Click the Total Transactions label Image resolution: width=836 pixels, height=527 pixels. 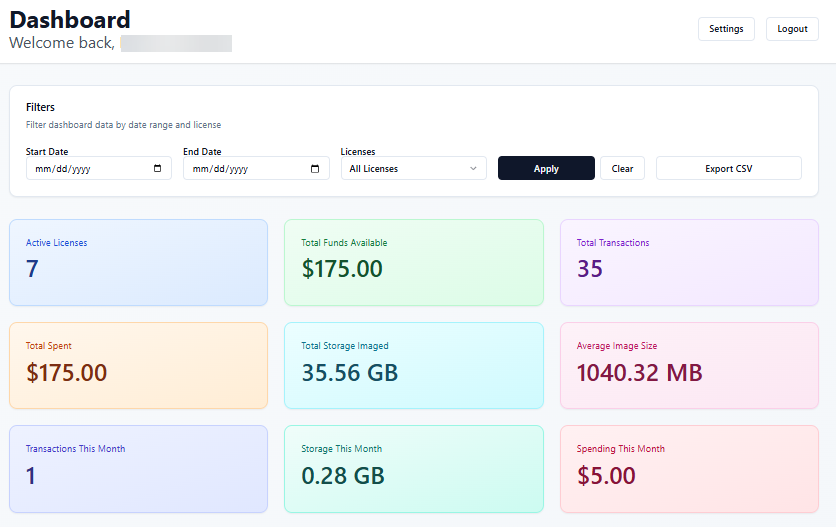click(613, 243)
